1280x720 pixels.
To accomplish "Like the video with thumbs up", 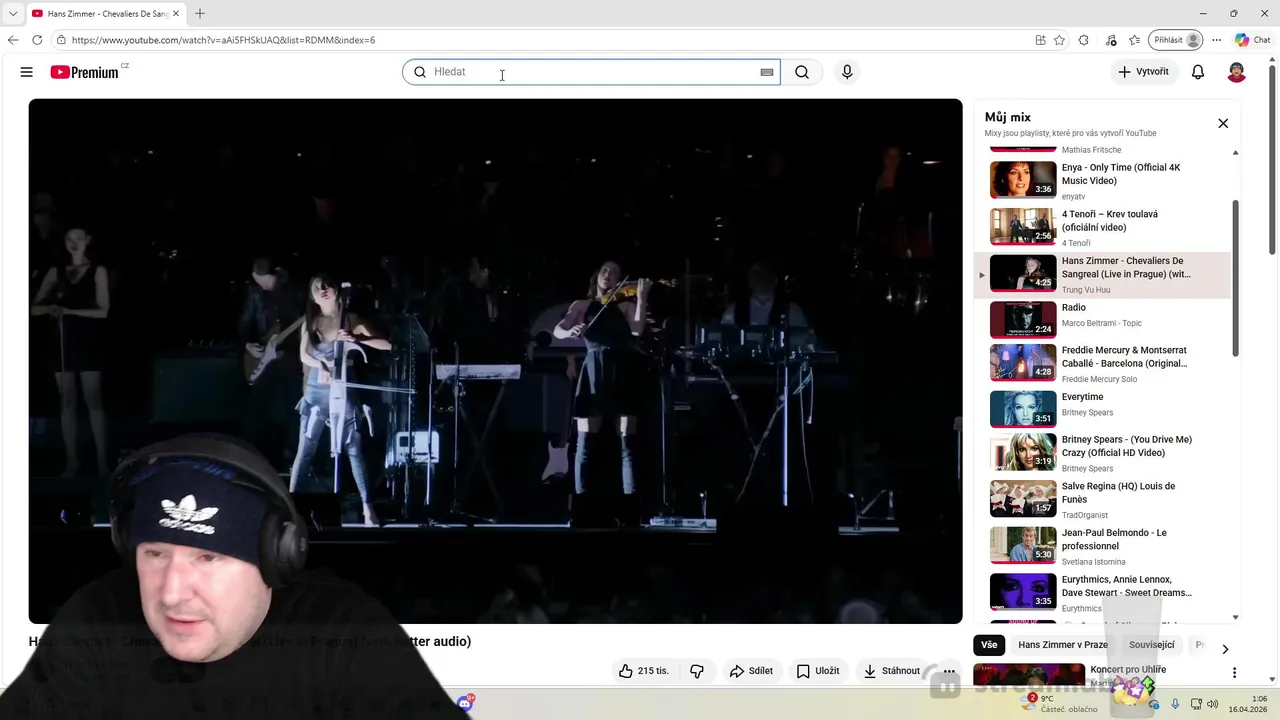I will coord(643,671).
